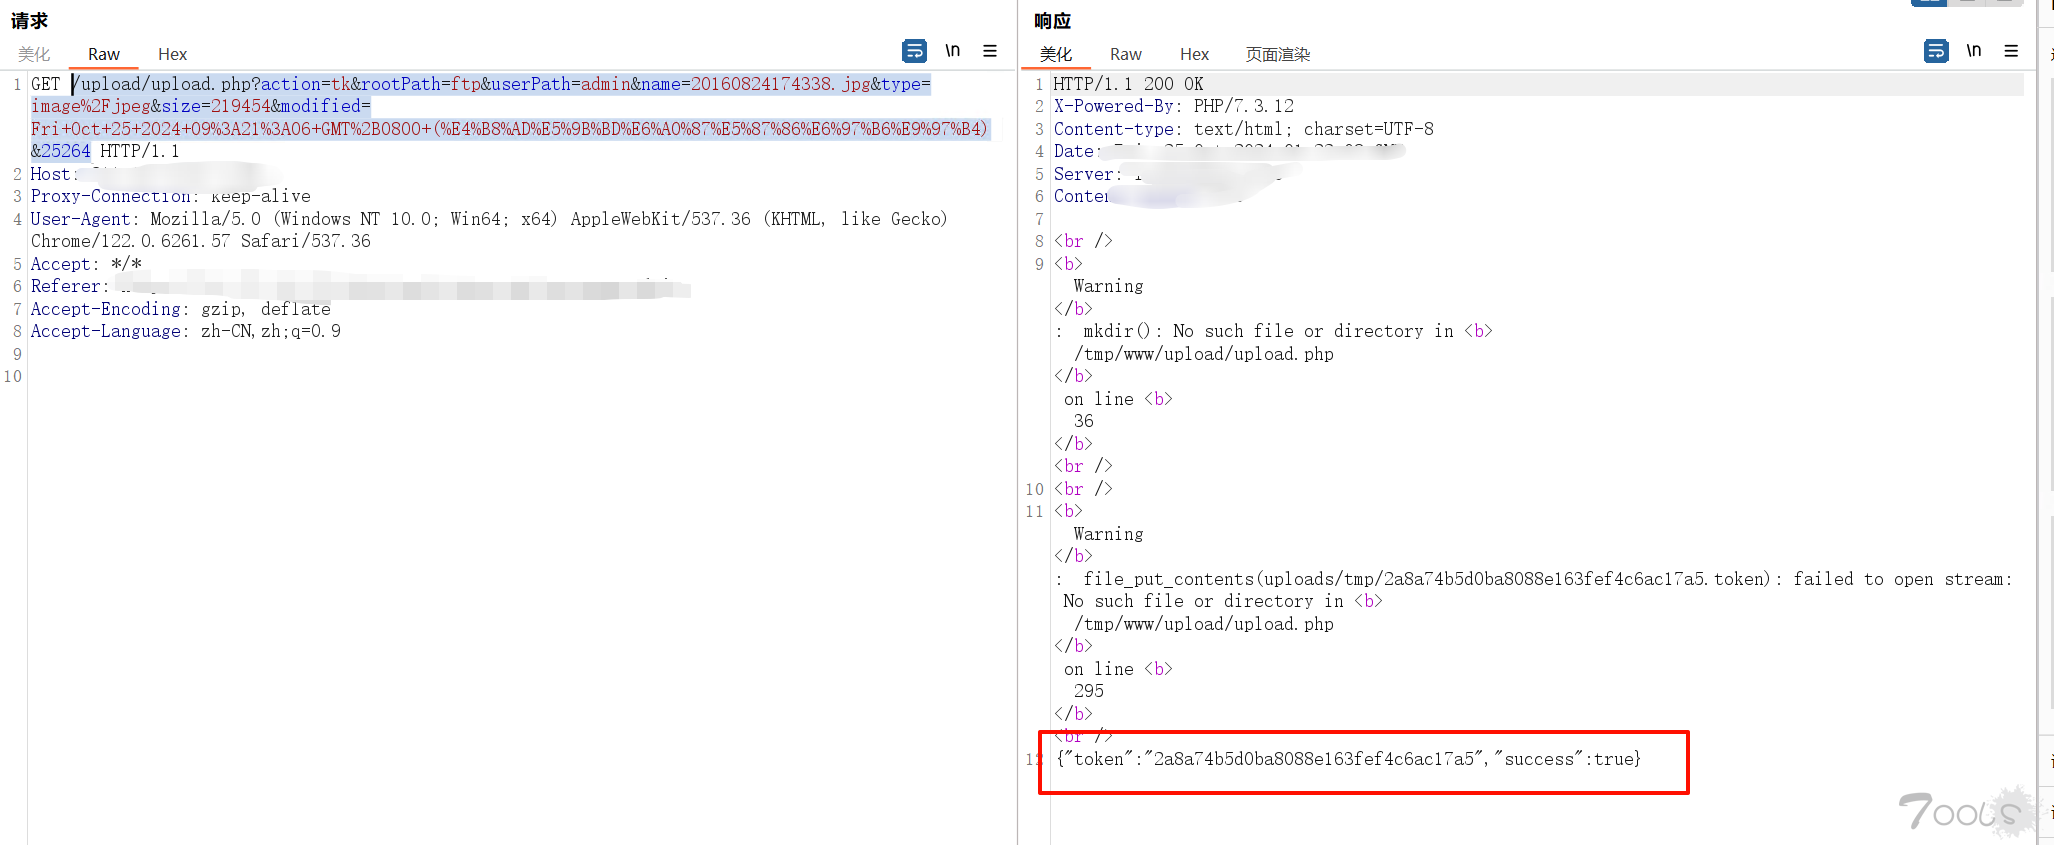This screenshot has height=845, width=2054.
Task: Toggle word wrap icon in request panel
Action: pyautogui.click(x=914, y=51)
